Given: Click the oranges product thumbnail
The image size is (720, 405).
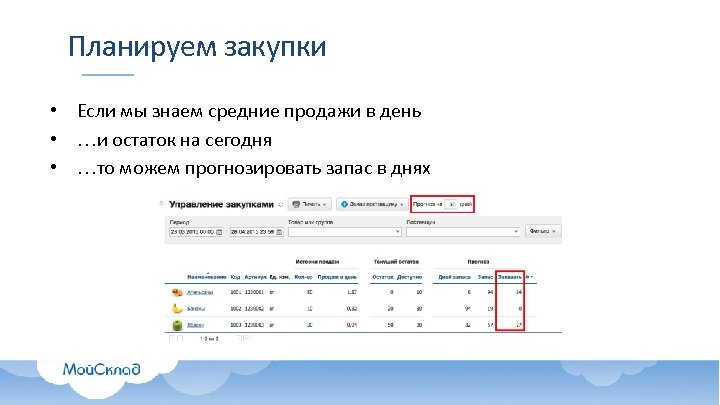Looking at the screenshot, I should tap(177, 292).
